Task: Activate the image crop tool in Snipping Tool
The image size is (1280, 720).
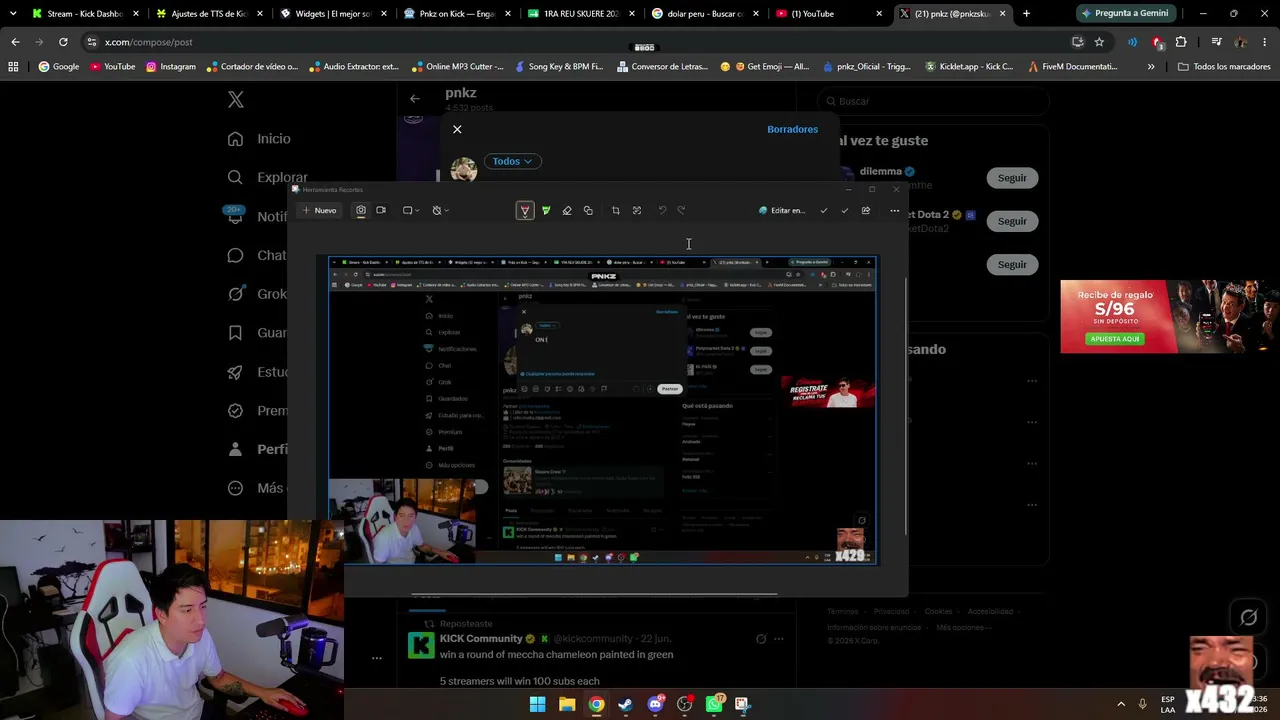Action: tap(616, 210)
